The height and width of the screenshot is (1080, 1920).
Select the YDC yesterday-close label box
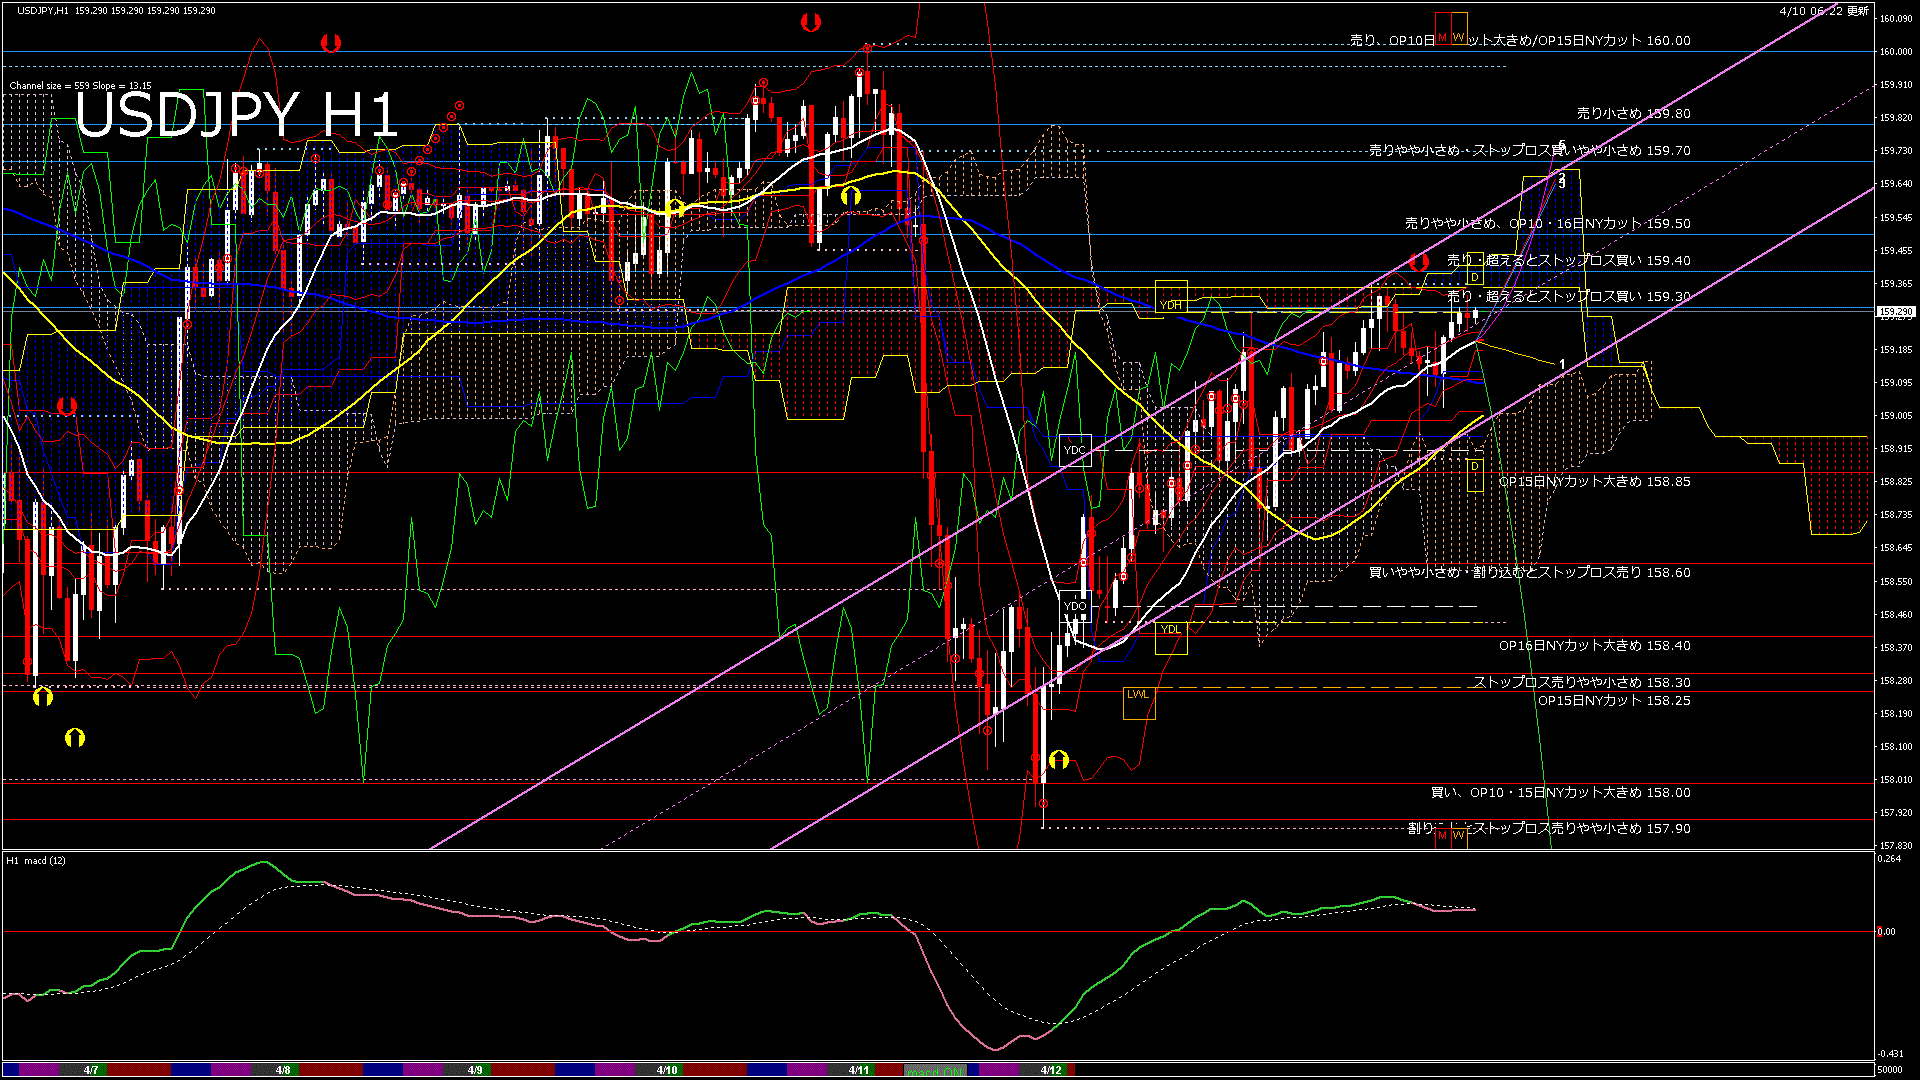click(x=1074, y=450)
